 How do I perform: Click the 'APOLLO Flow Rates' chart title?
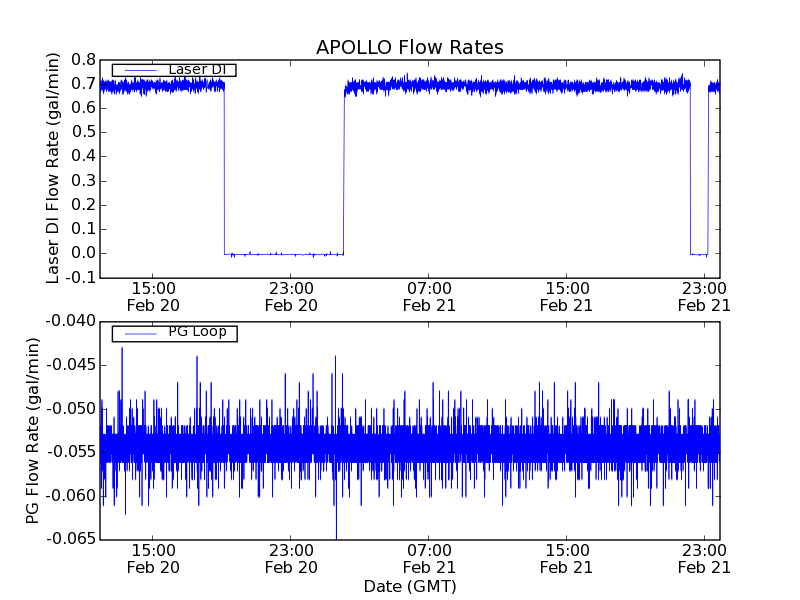point(410,47)
